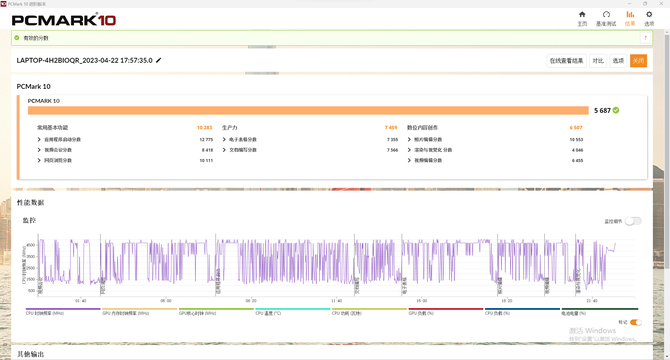Viewport: 670px width, 360px height.
Task: Click the green check beside the 5 687 score
Action: tap(616, 110)
